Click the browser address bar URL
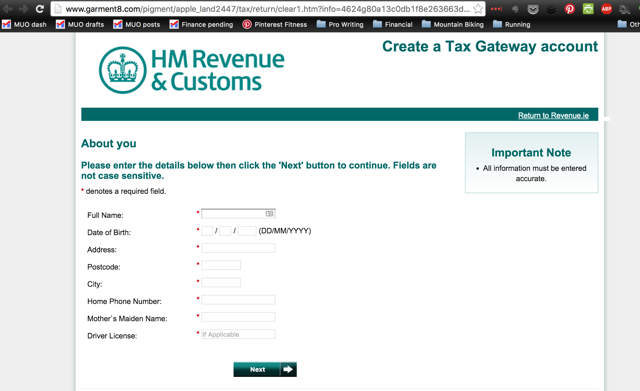 tap(267, 9)
